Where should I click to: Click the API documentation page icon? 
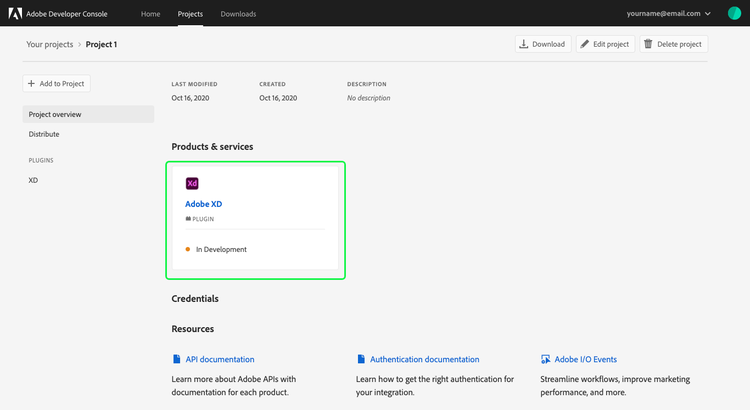[176, 359]
